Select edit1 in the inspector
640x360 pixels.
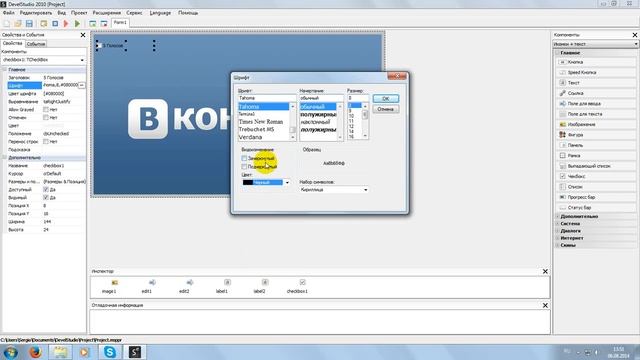(147, 287)
